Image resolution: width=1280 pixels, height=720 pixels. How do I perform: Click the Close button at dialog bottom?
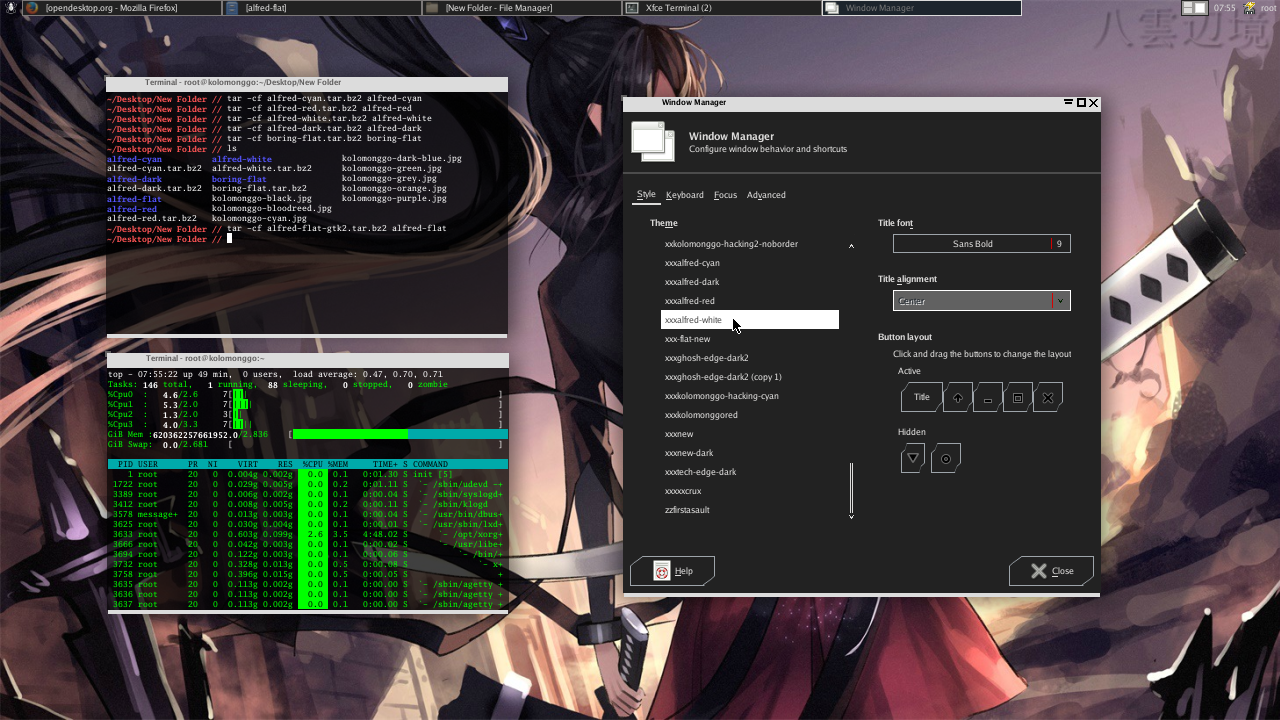1051,571
